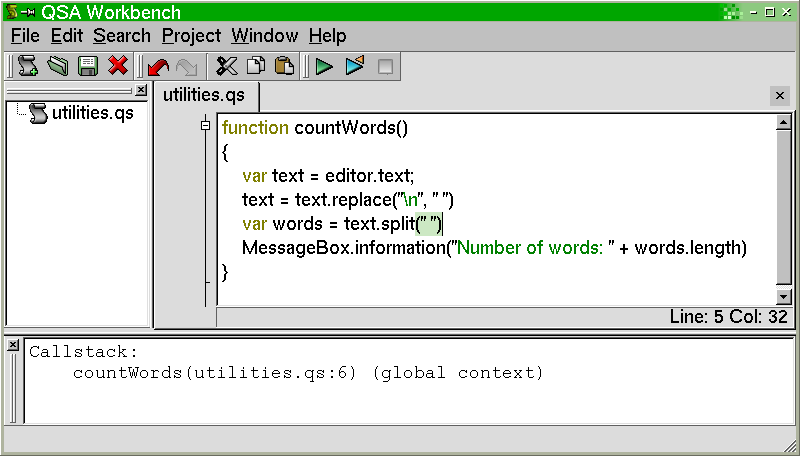The height and width of the screenshot is (456, 800).
Task: Close the utilities.qs editor tab
Action: [x=780, y=96]
